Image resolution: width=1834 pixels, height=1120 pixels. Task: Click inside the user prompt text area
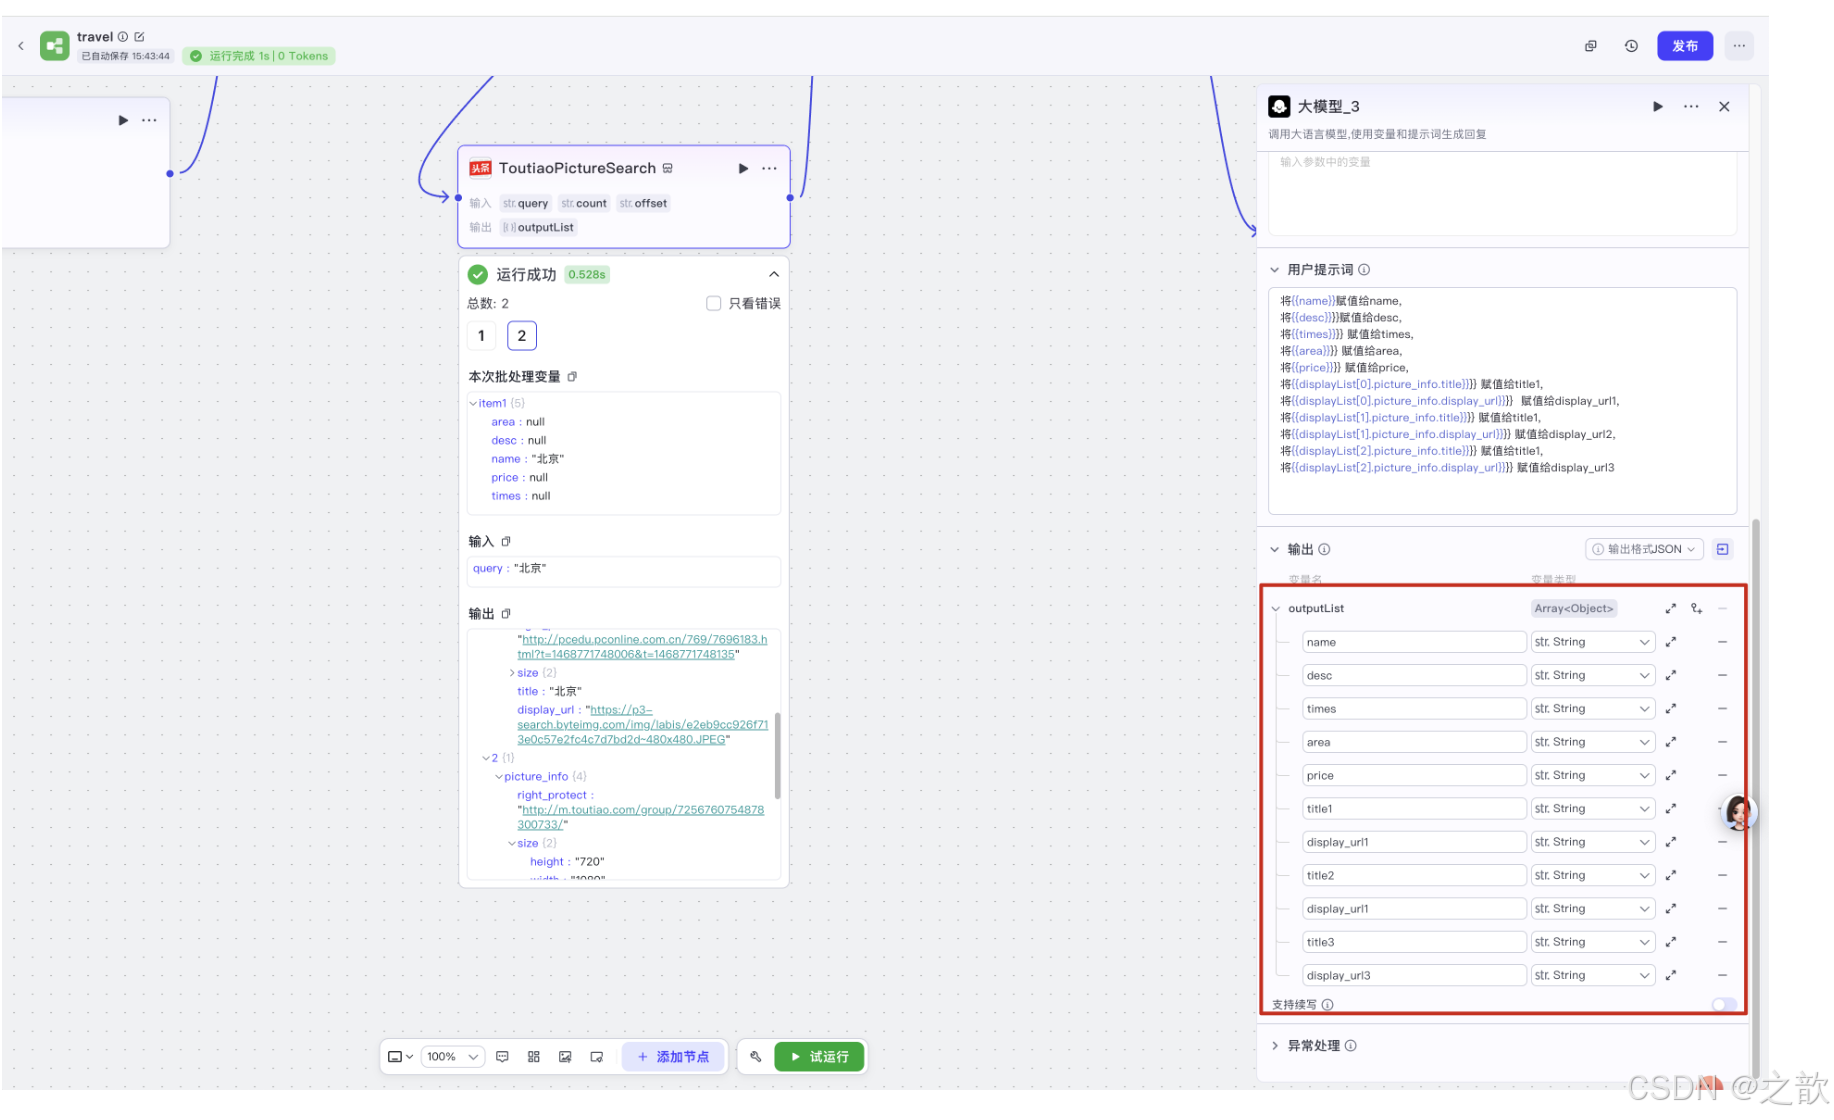click(1502, 400)
